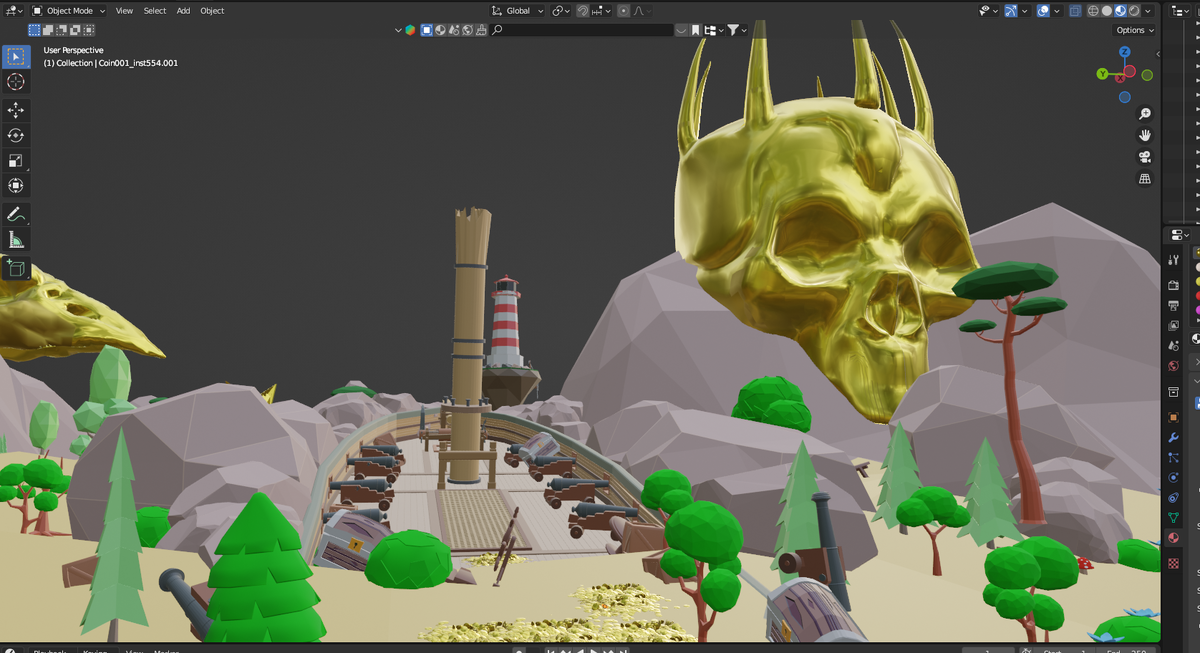Screen dimensions: 1200x653
Task: Open the snapping options dropdown
Action: point(601,11)
